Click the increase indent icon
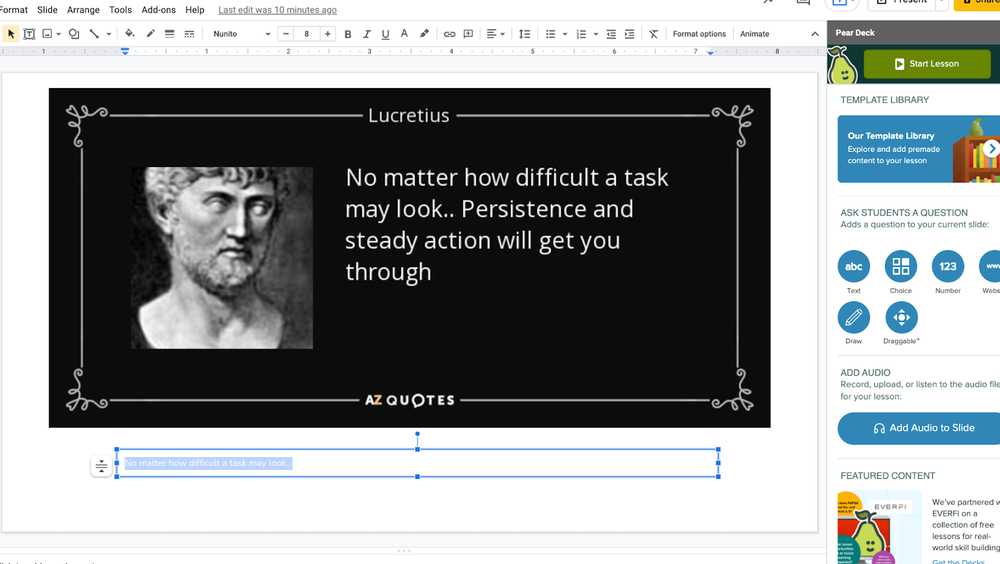This screenshot has height=564, width=1000. 629,34
